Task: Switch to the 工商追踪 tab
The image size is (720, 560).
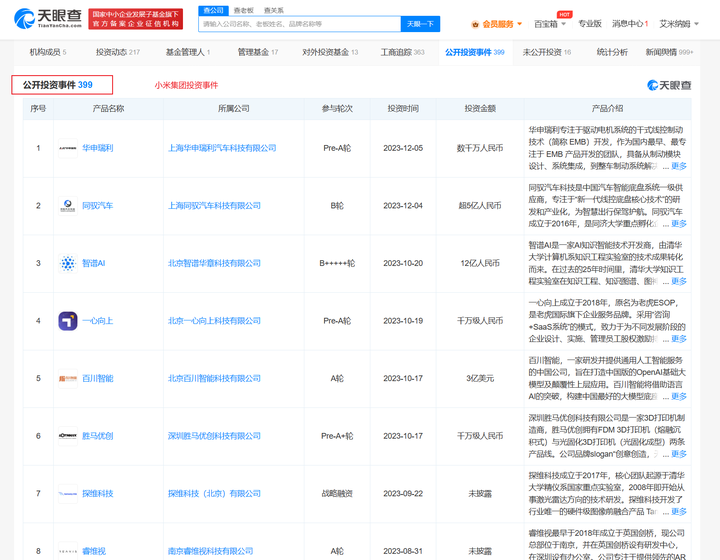Action: point(402,52)
